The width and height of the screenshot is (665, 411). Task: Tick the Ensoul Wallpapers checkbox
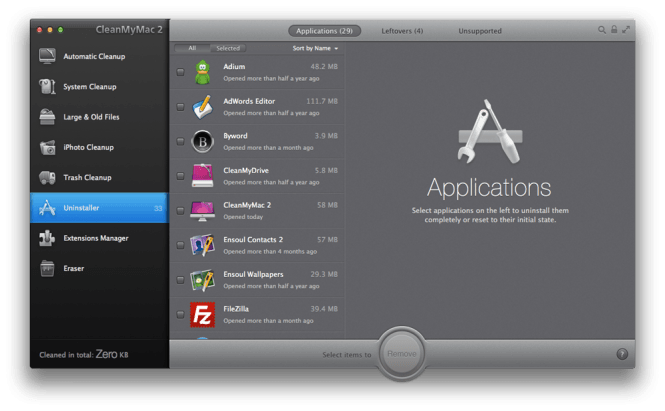tap(180, 280)
